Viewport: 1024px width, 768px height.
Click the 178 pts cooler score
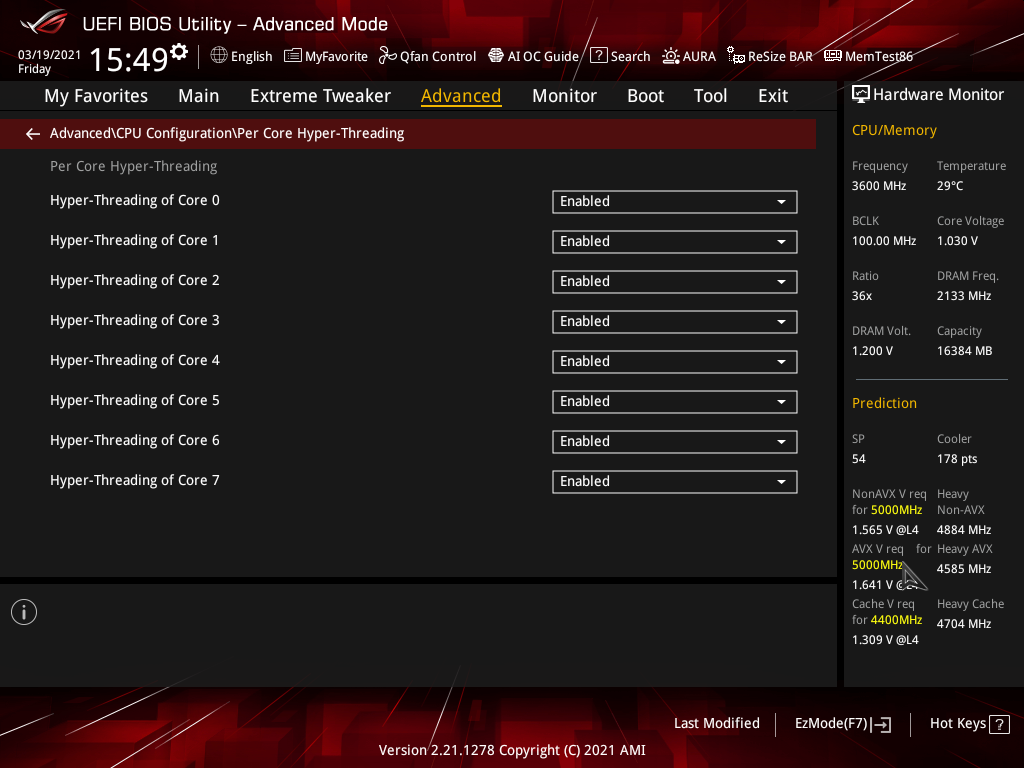coord(957,459)
